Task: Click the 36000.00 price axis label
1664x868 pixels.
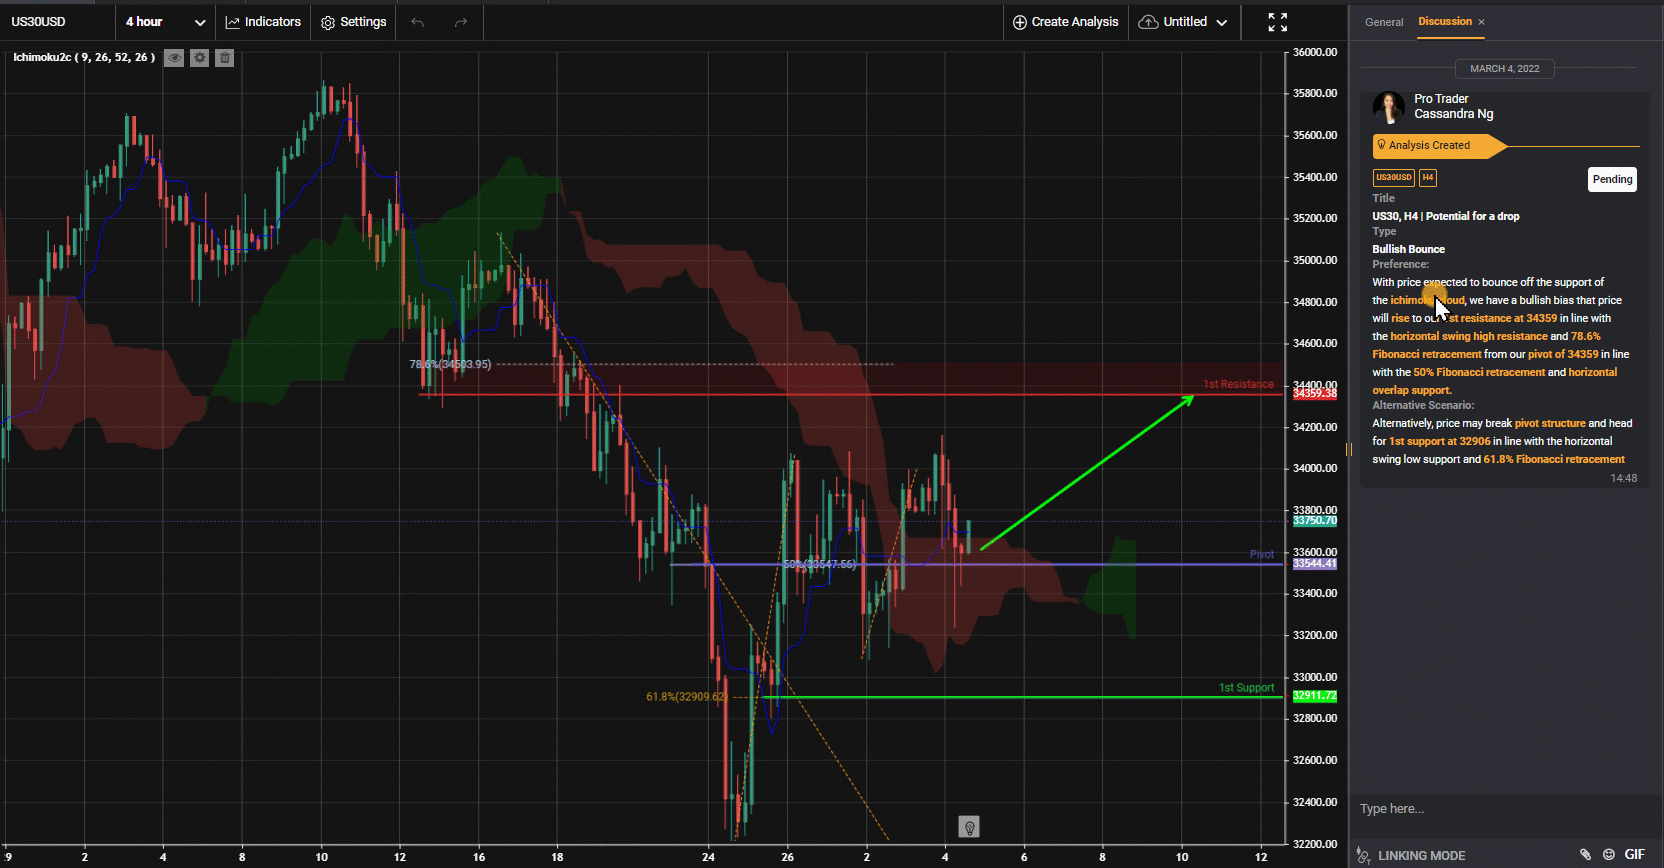Action: coord(1315,52)
